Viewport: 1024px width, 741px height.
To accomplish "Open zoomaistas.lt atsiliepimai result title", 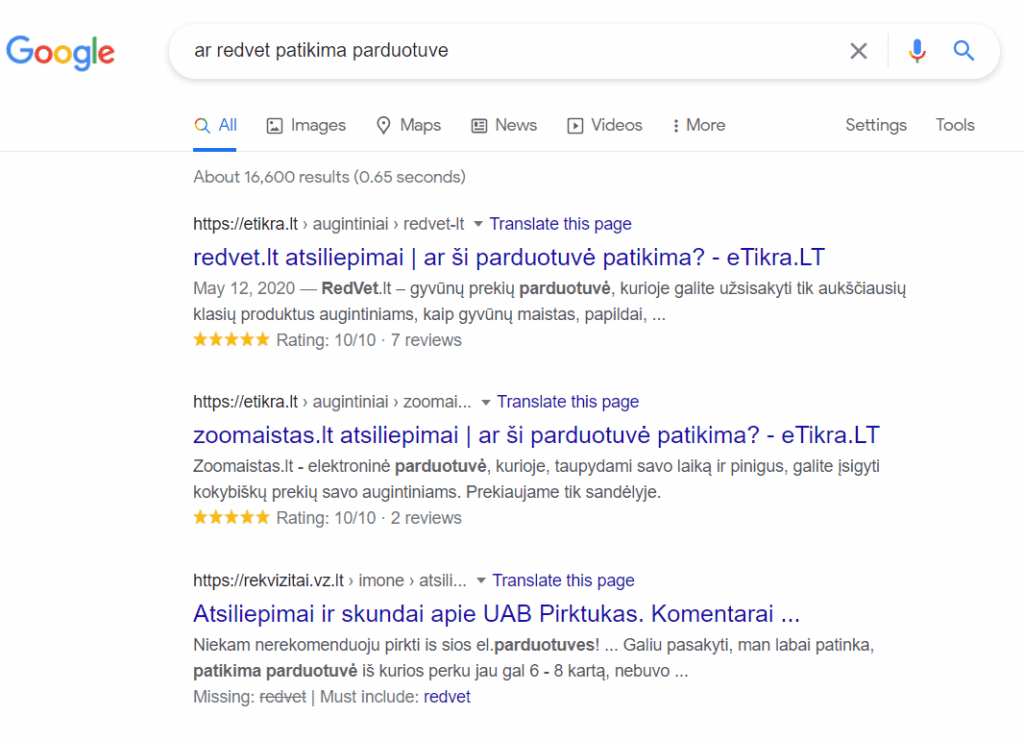I will pyautogui.click(x=535, y=435).
